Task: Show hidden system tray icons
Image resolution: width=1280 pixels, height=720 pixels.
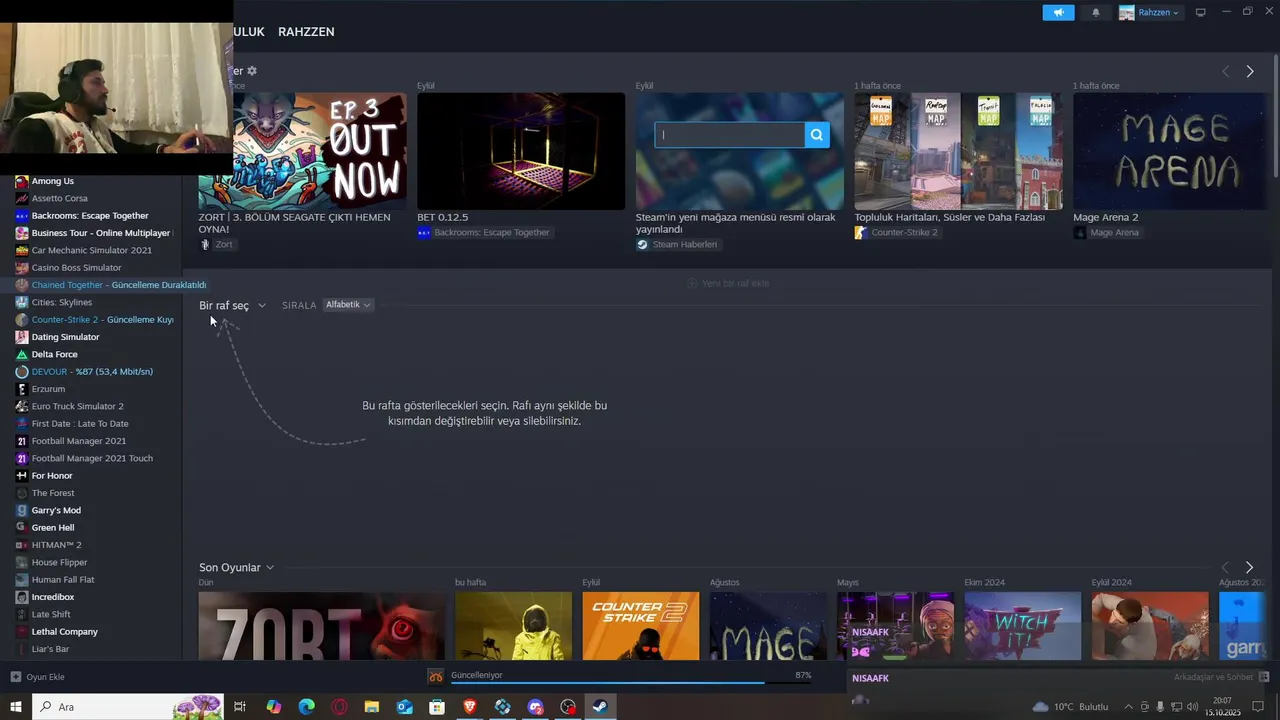Action: [x=1129, y=707]
